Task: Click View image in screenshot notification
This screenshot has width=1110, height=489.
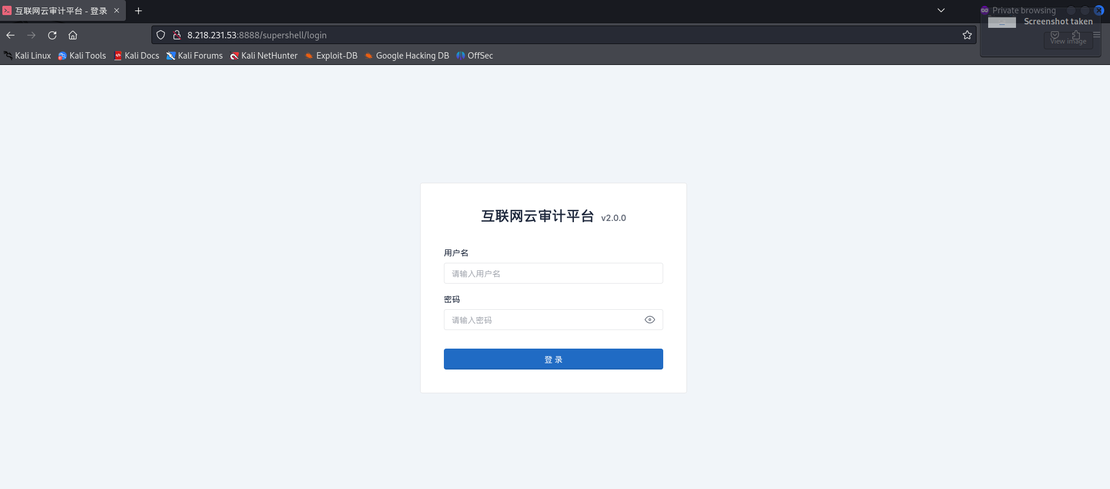Action: pyautogui.click(x=1067, y=41)
